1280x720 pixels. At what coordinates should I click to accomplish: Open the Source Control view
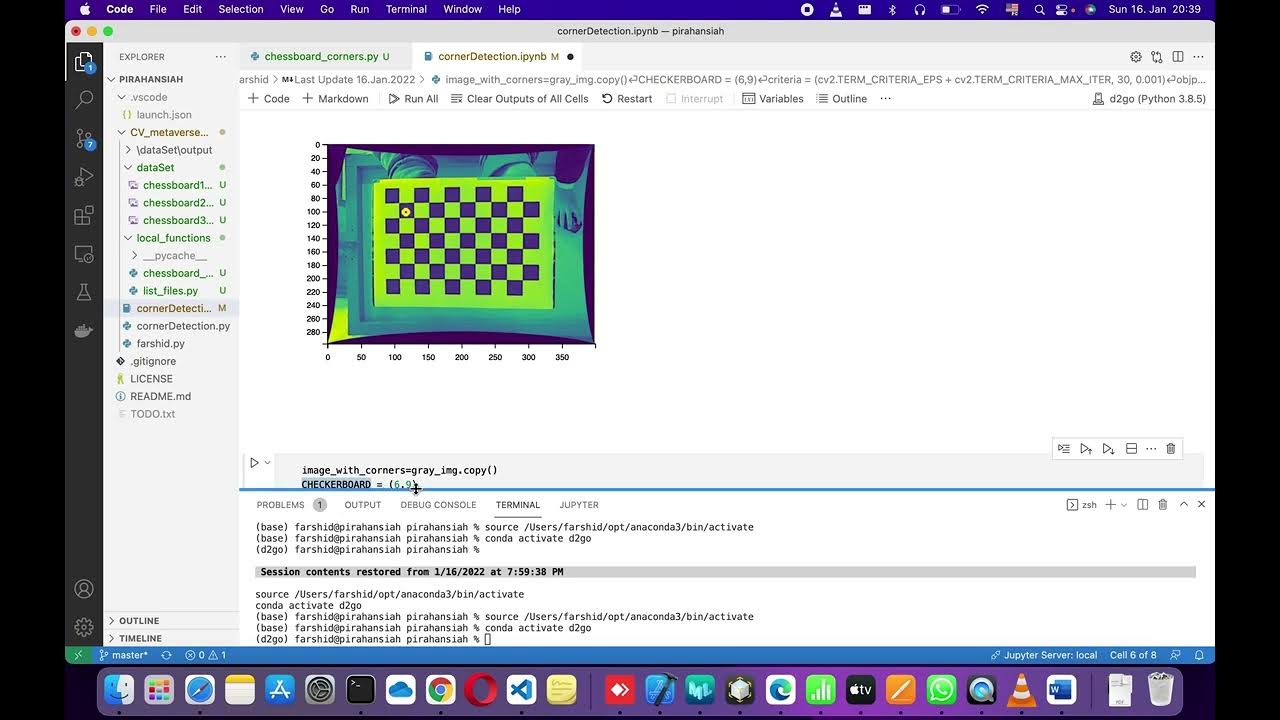84,139
